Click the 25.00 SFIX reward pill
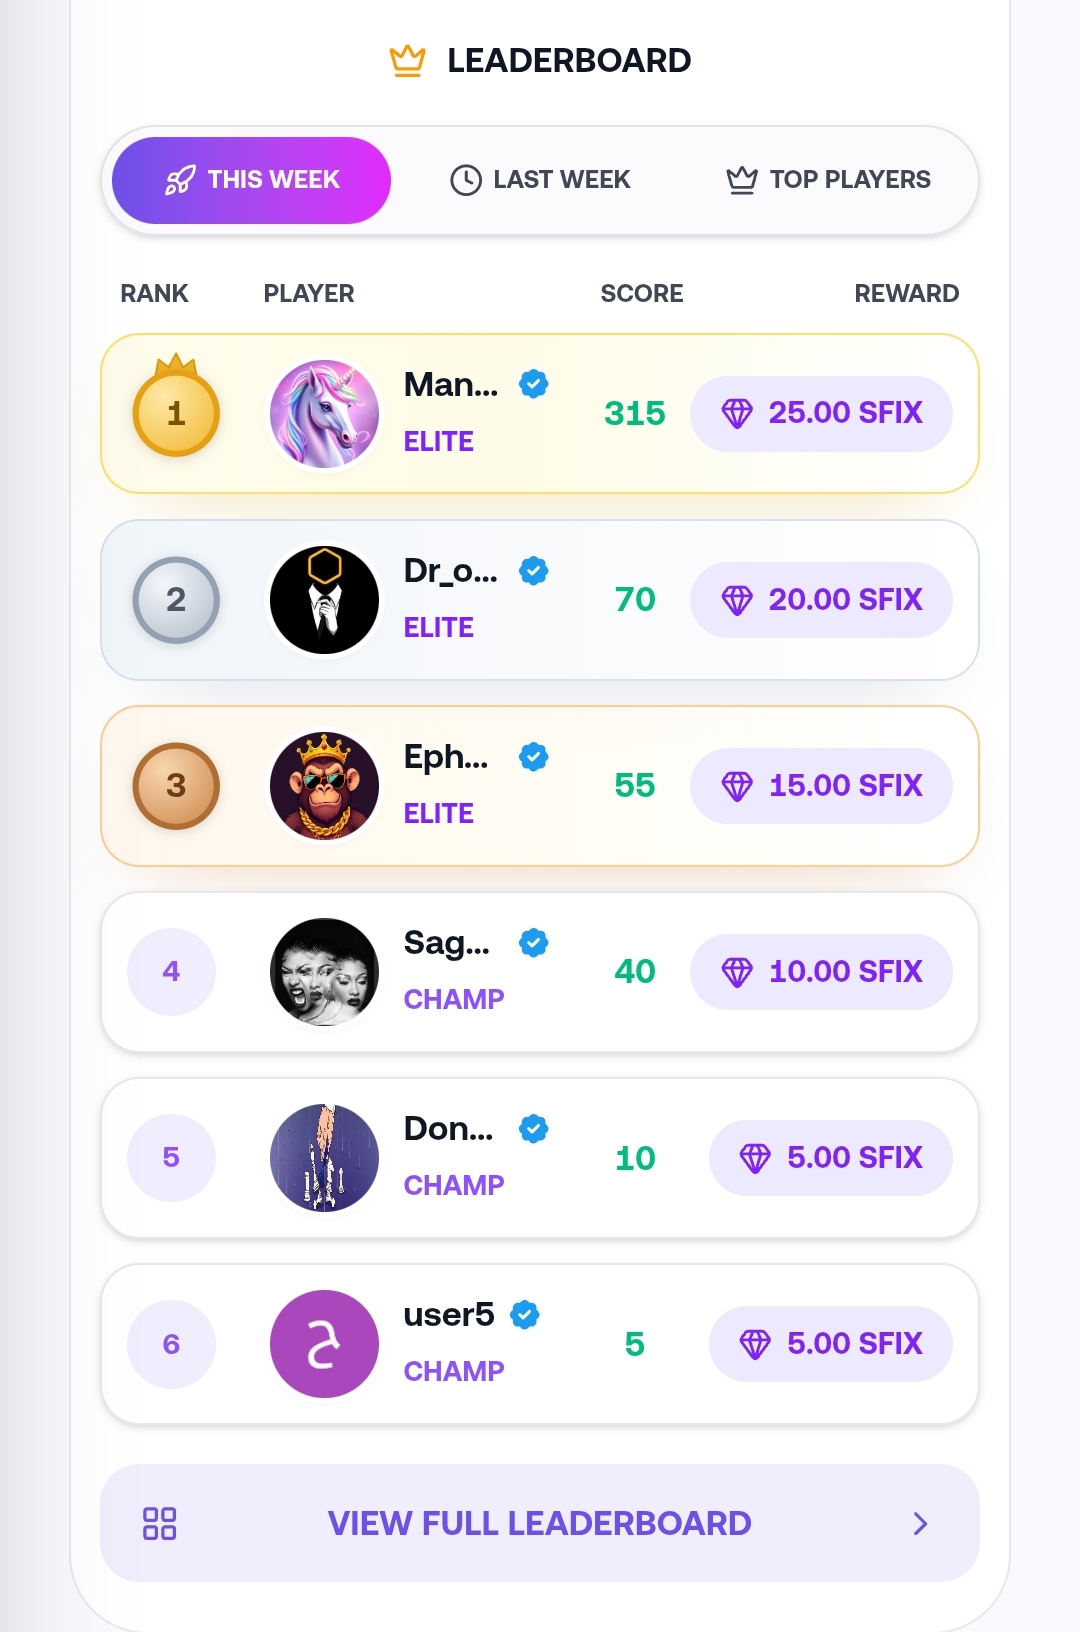 click(821, 414)
